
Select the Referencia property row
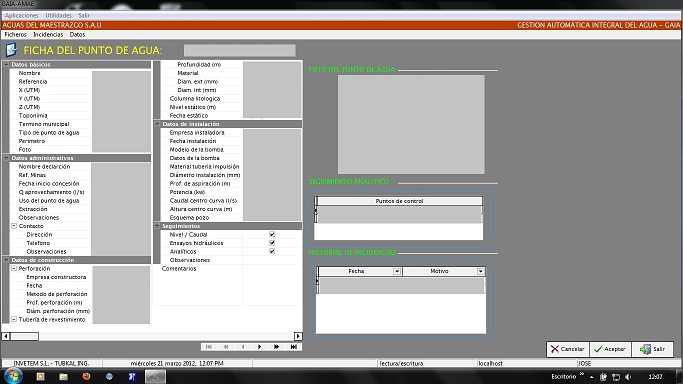click(x=80, y=81)
